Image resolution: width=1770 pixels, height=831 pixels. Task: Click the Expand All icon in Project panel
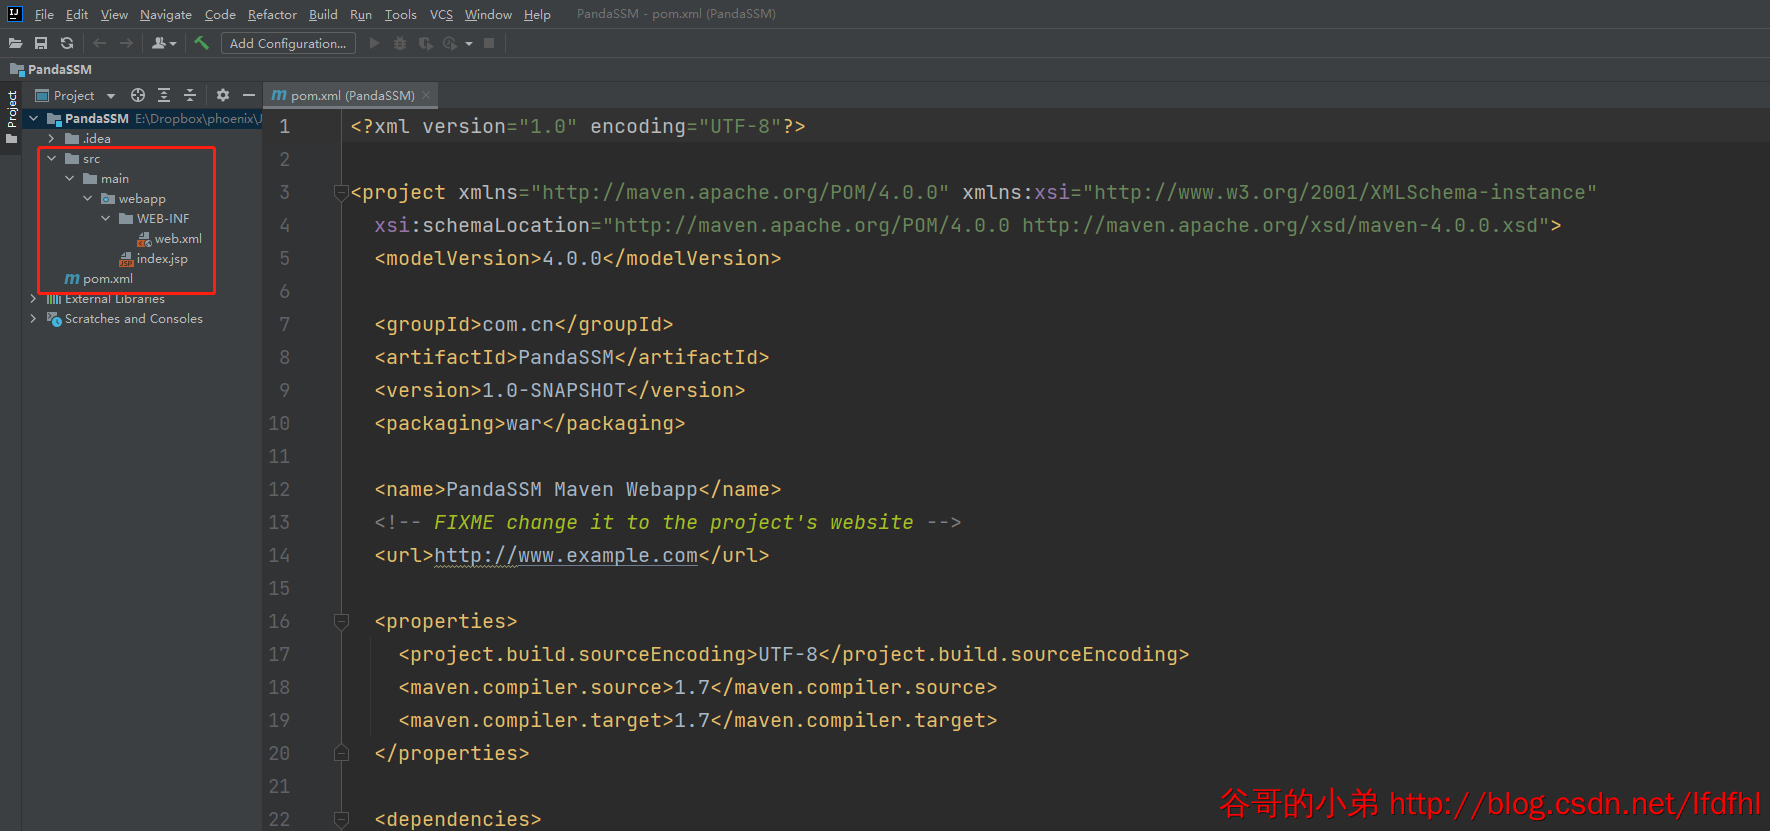pyautogui.click(x=164, y=95)
